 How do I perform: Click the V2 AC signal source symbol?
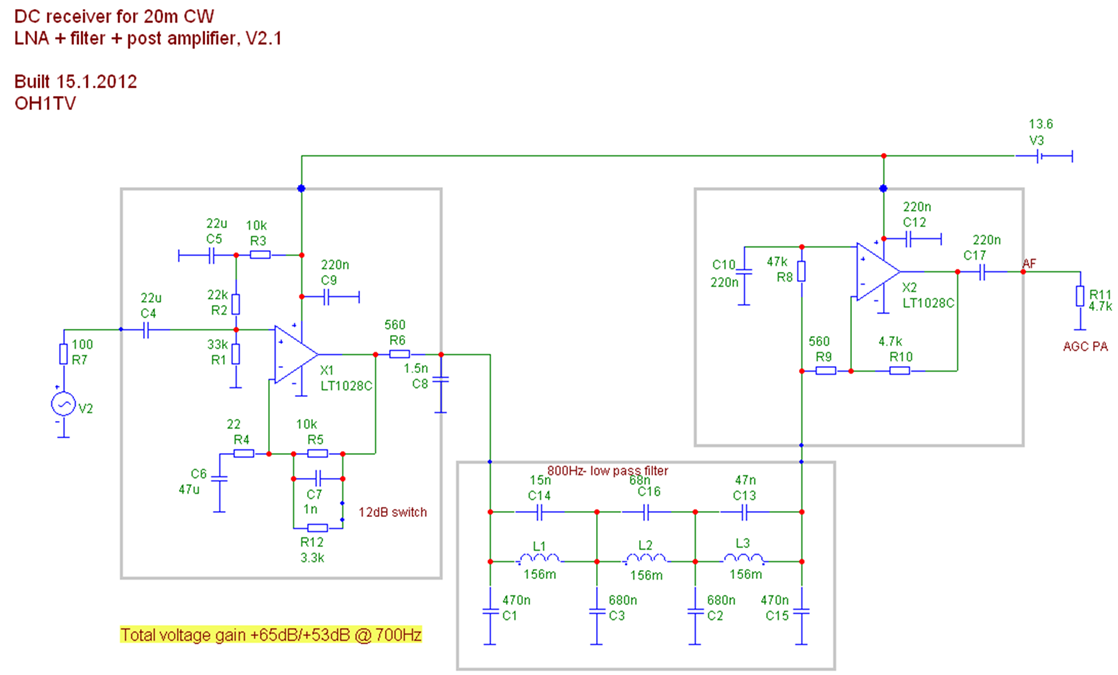click(62, 404)
